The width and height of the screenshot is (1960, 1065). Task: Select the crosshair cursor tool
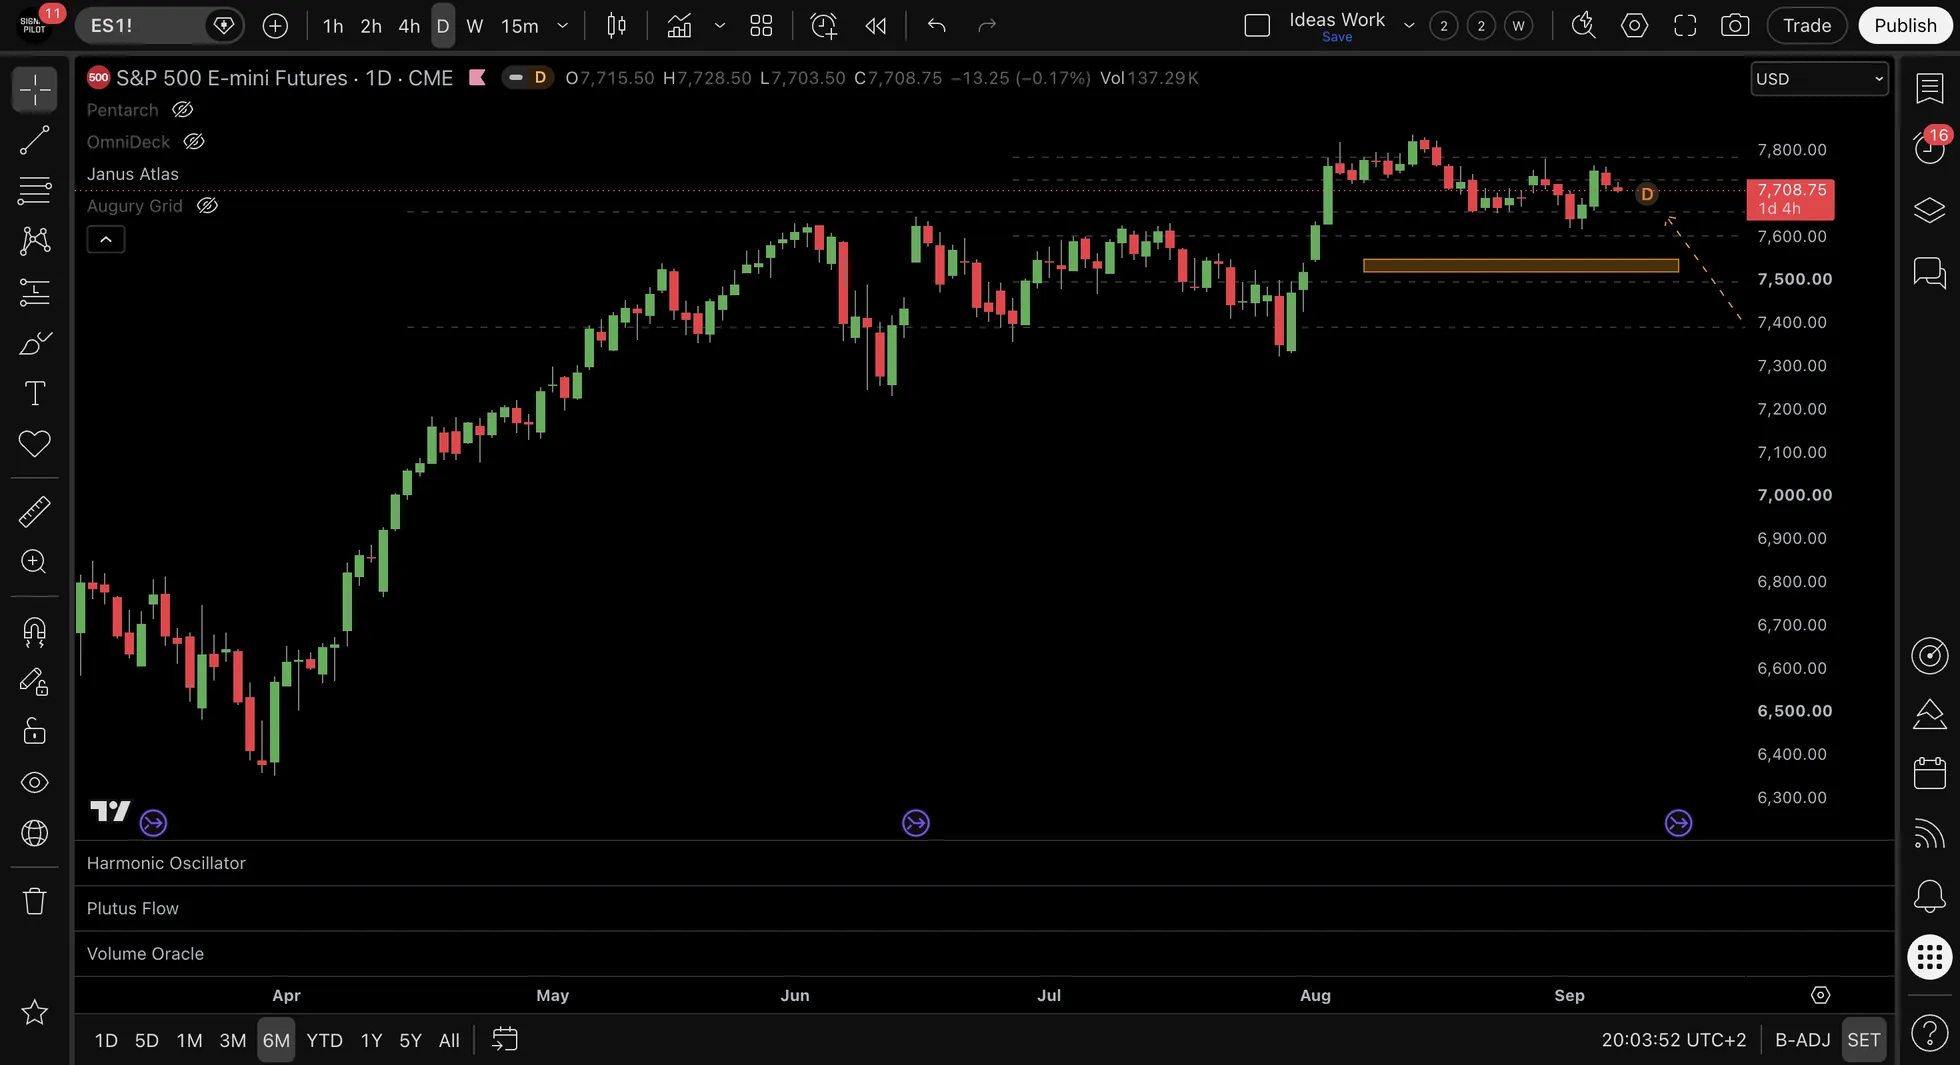35,90
